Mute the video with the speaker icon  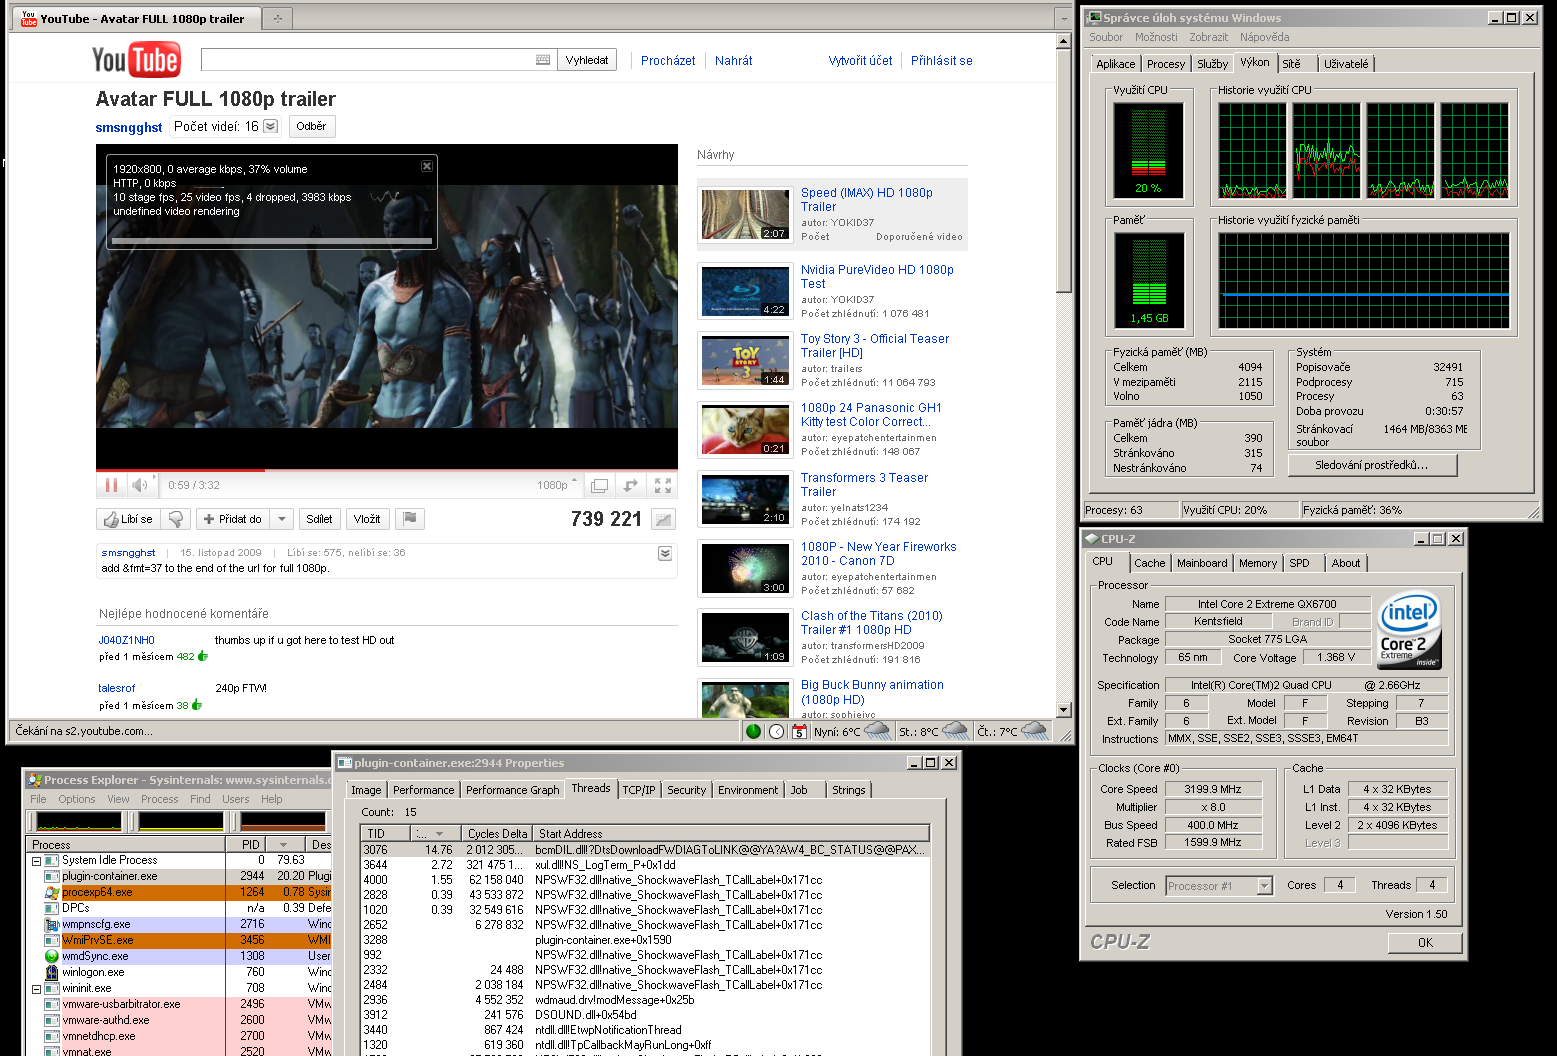(x=140, y=485)
